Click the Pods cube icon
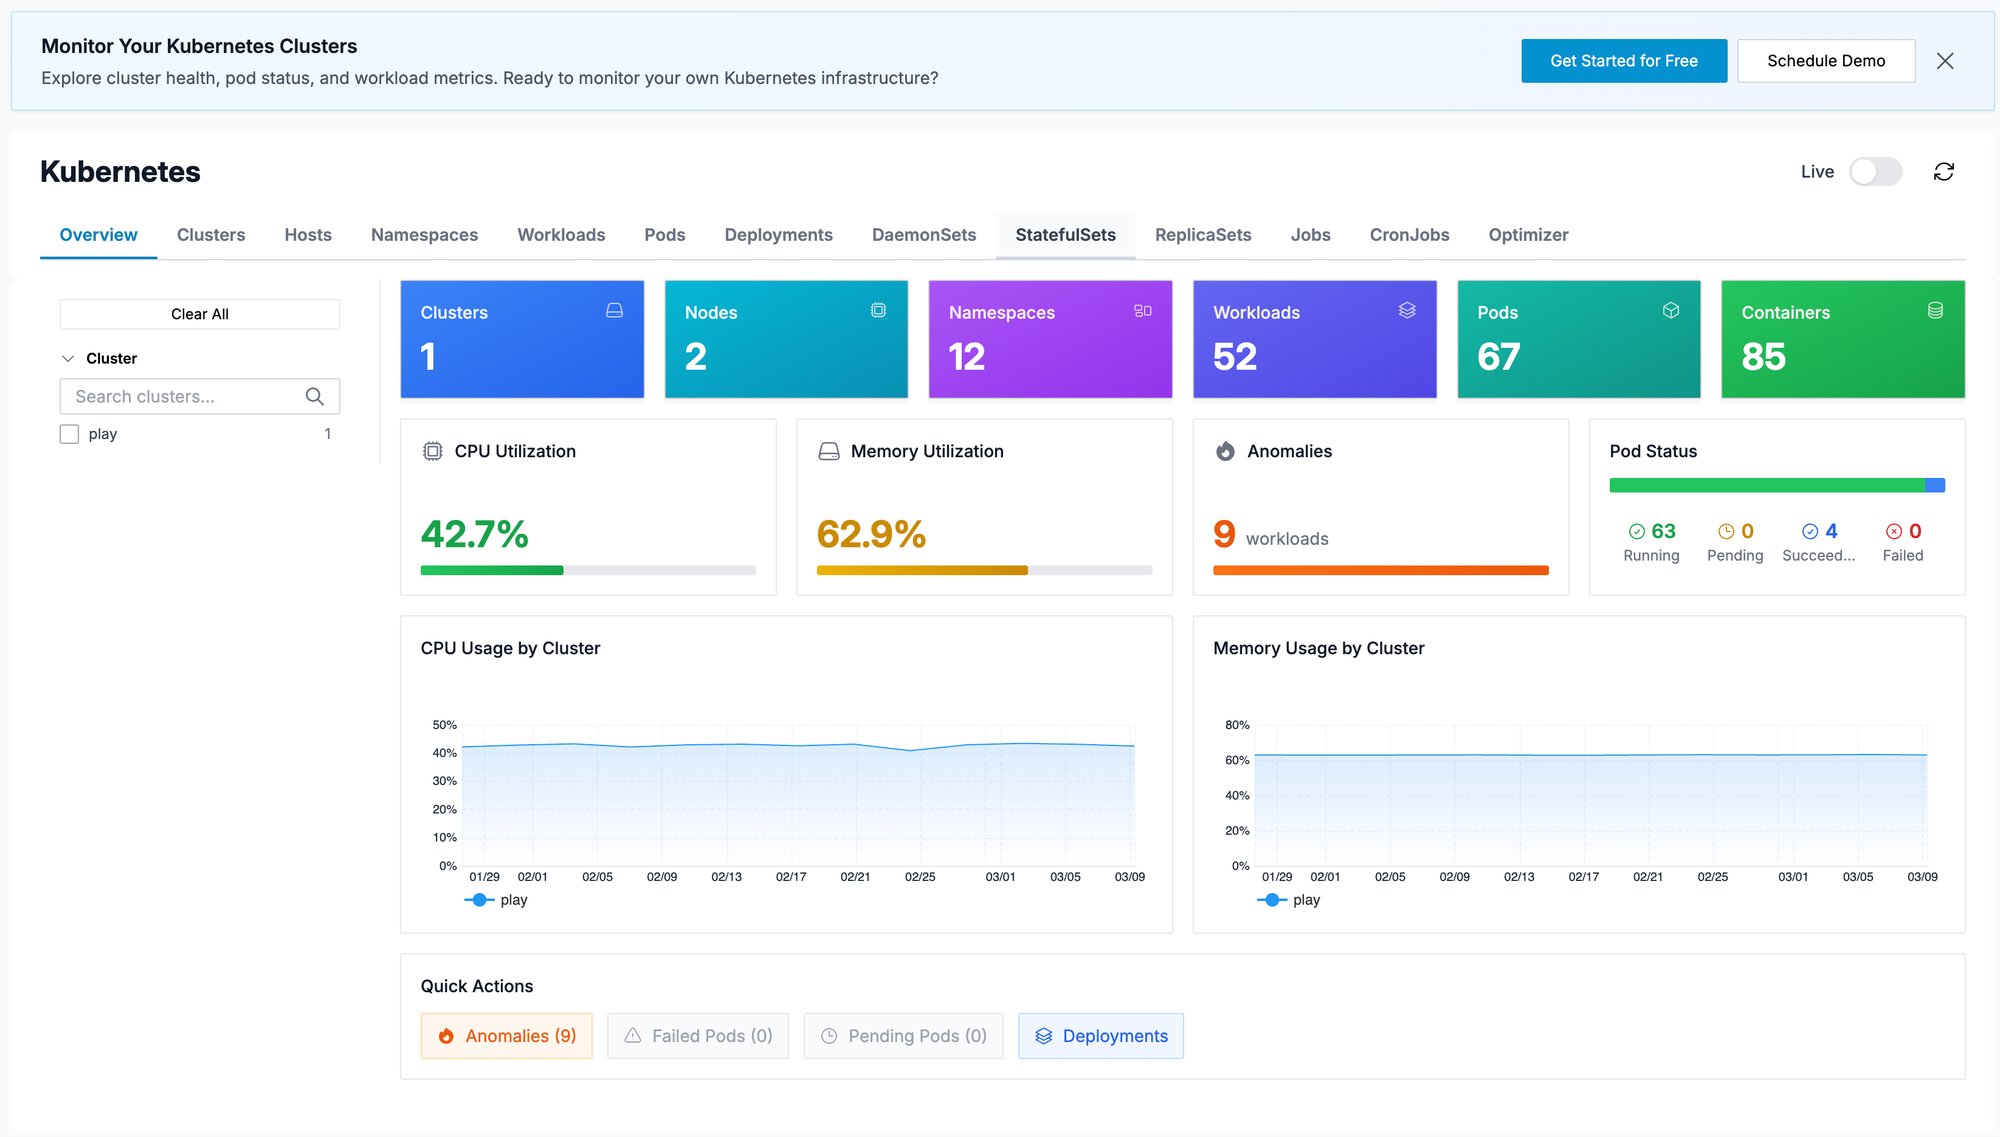The image size is (2000, 1137). (1671, 310)
